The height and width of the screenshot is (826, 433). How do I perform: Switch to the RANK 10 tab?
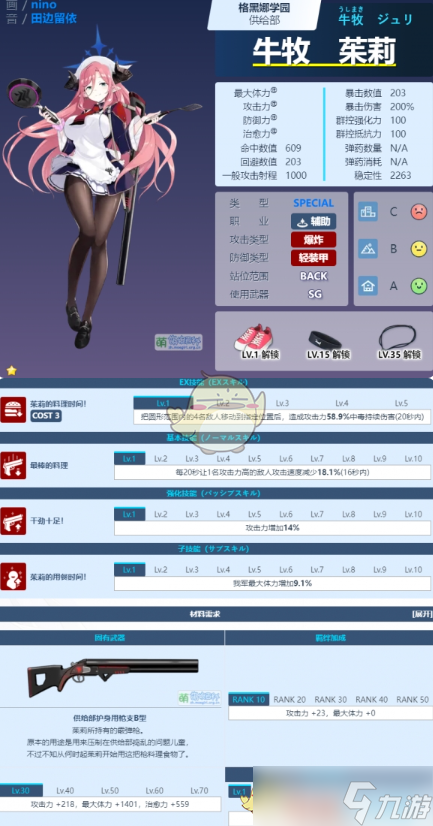pos(249,700)
